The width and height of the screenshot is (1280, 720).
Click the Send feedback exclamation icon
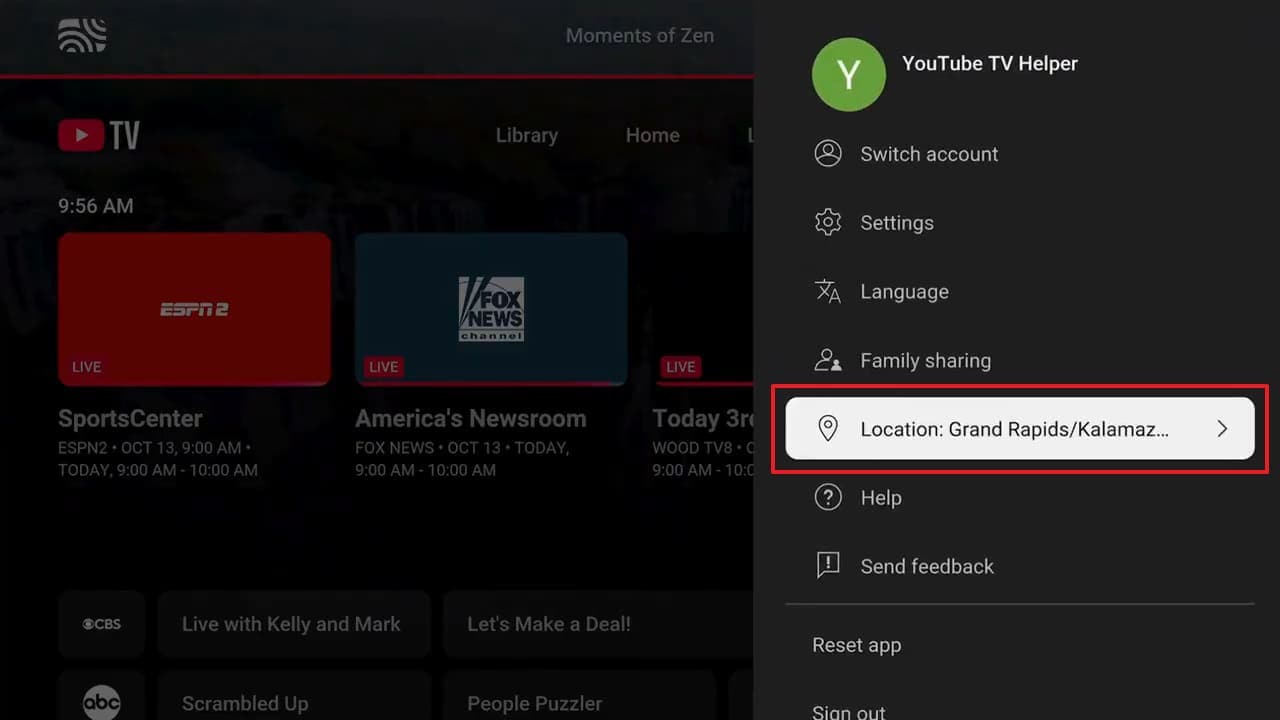click(x=828, y=566)
